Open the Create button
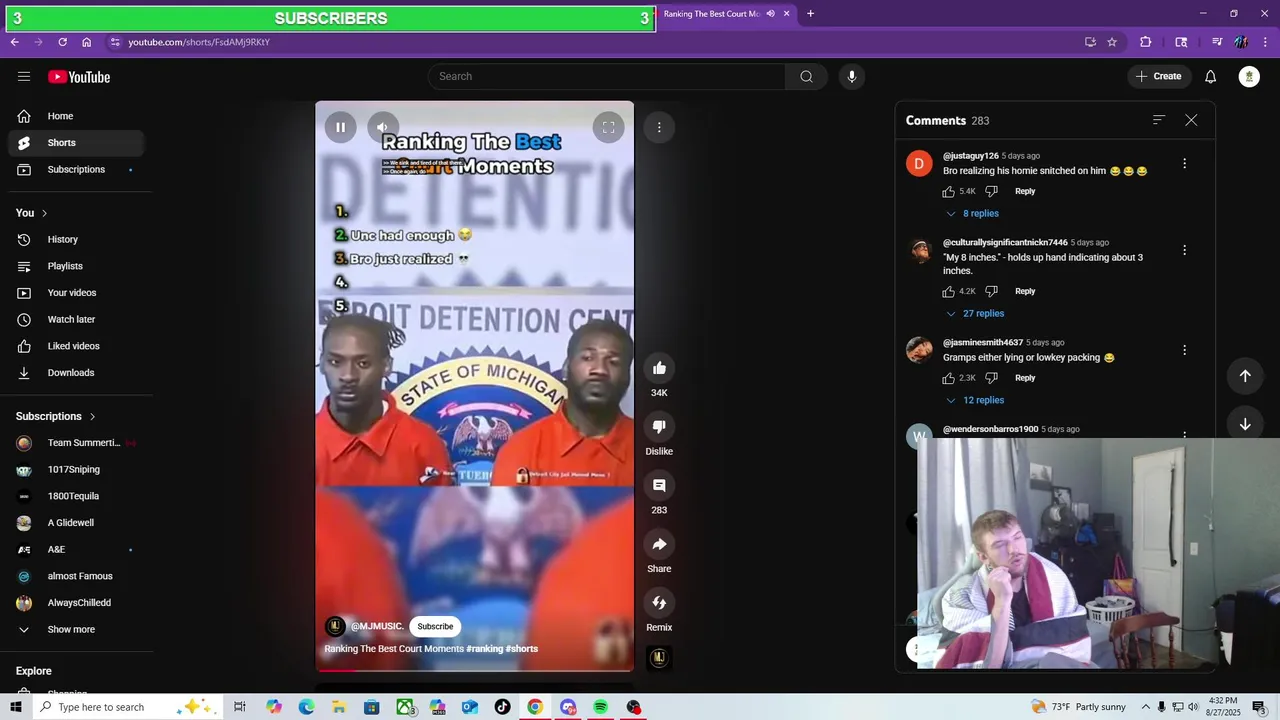The image size is (1280, 720). coord(1158,76)
